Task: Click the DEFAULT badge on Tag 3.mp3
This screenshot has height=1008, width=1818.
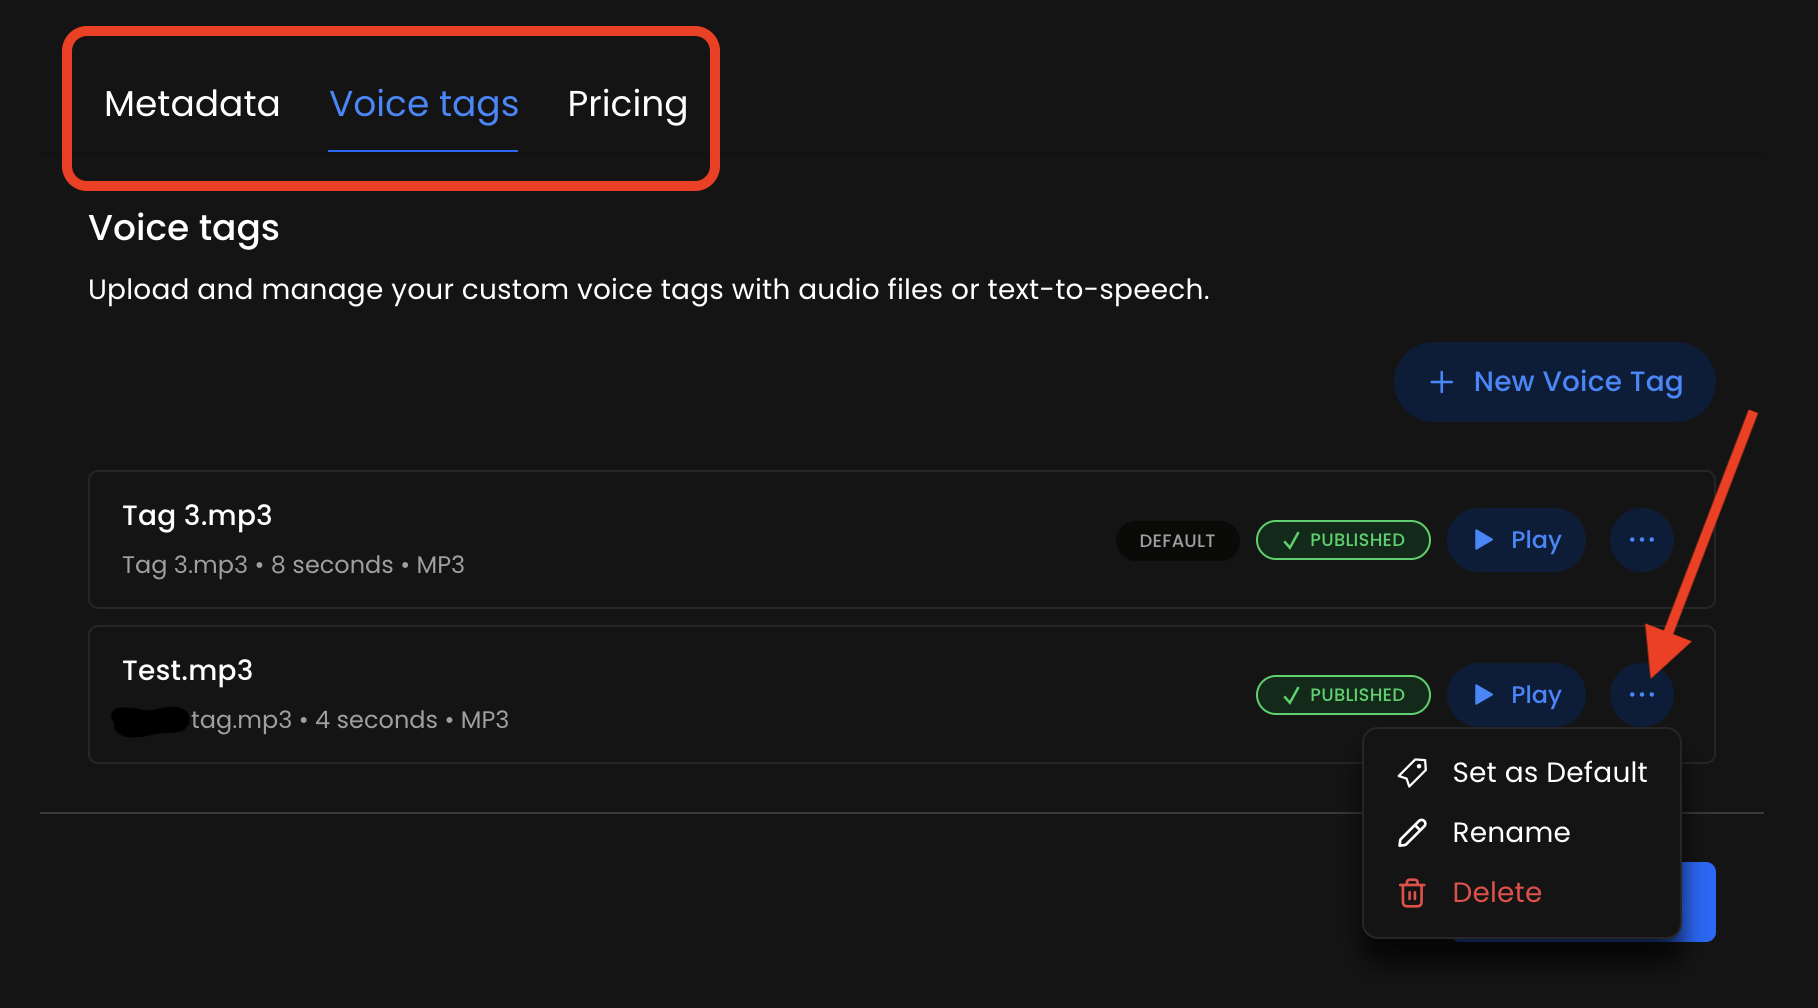Action: click(x=1177, y=541)
